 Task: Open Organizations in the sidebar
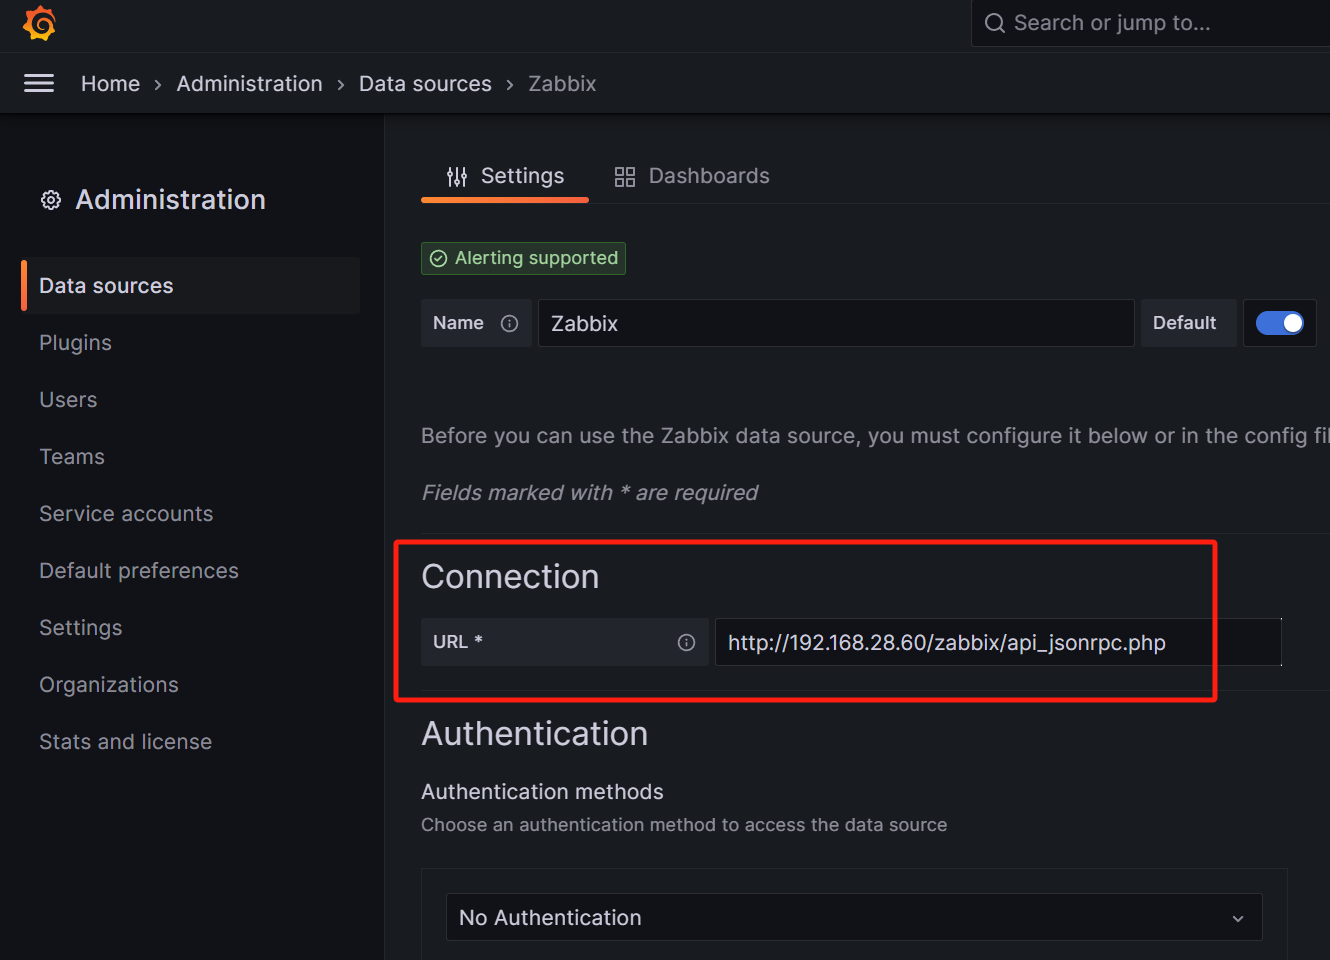coord(109,685)
